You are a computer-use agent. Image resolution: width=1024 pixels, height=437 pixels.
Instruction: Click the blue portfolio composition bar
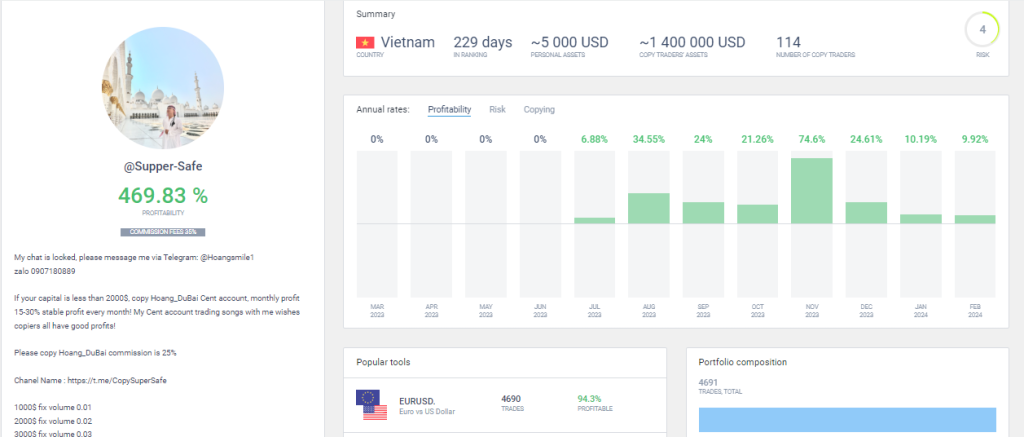[847, 419]
